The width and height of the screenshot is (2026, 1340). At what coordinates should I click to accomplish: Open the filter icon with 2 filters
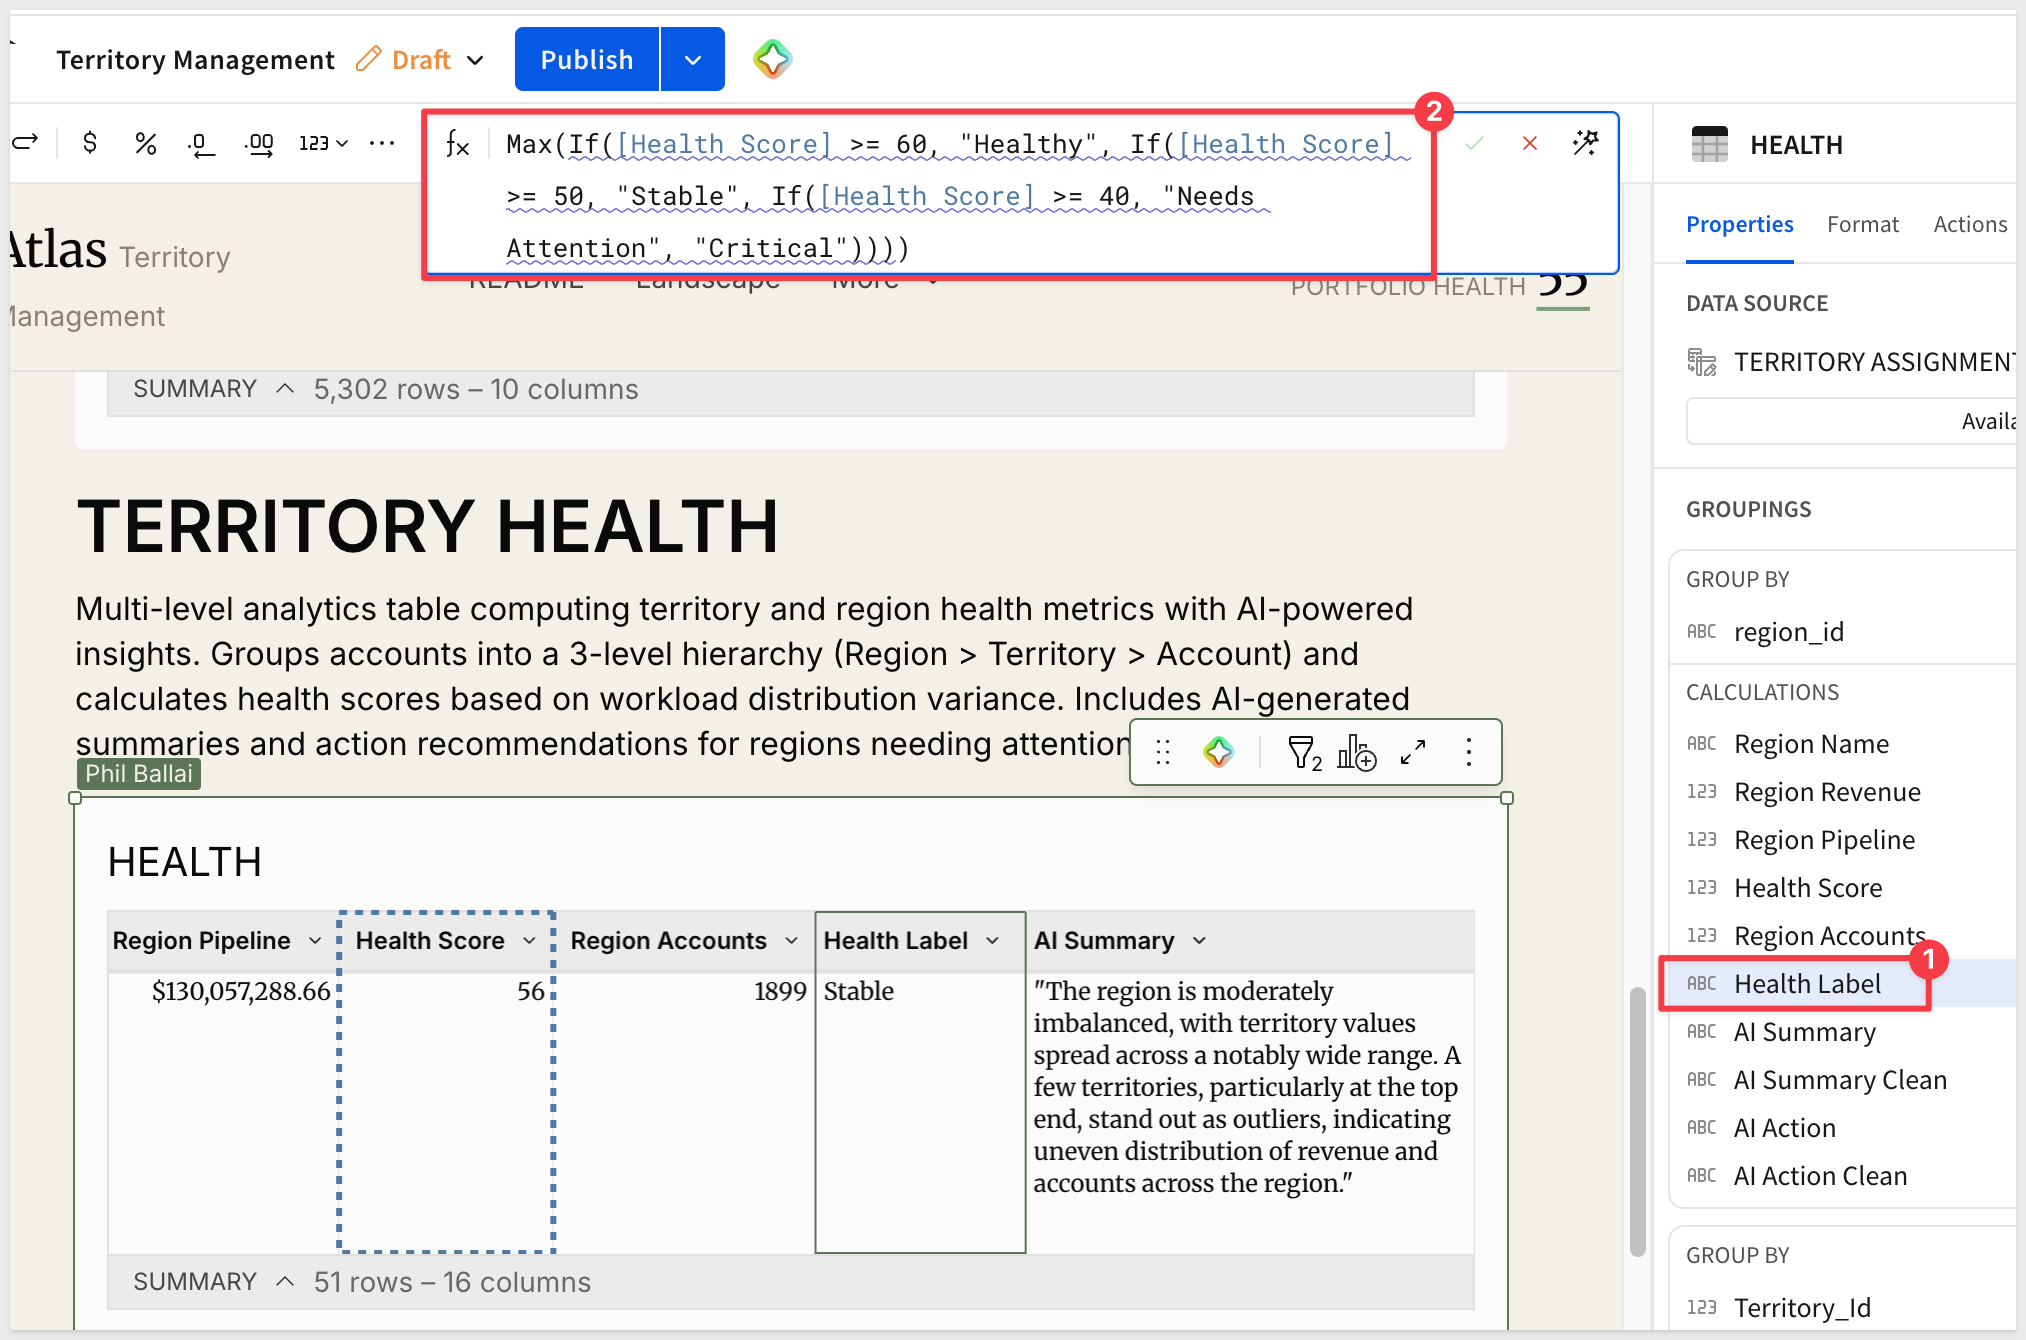click(x=1304, y=753)
